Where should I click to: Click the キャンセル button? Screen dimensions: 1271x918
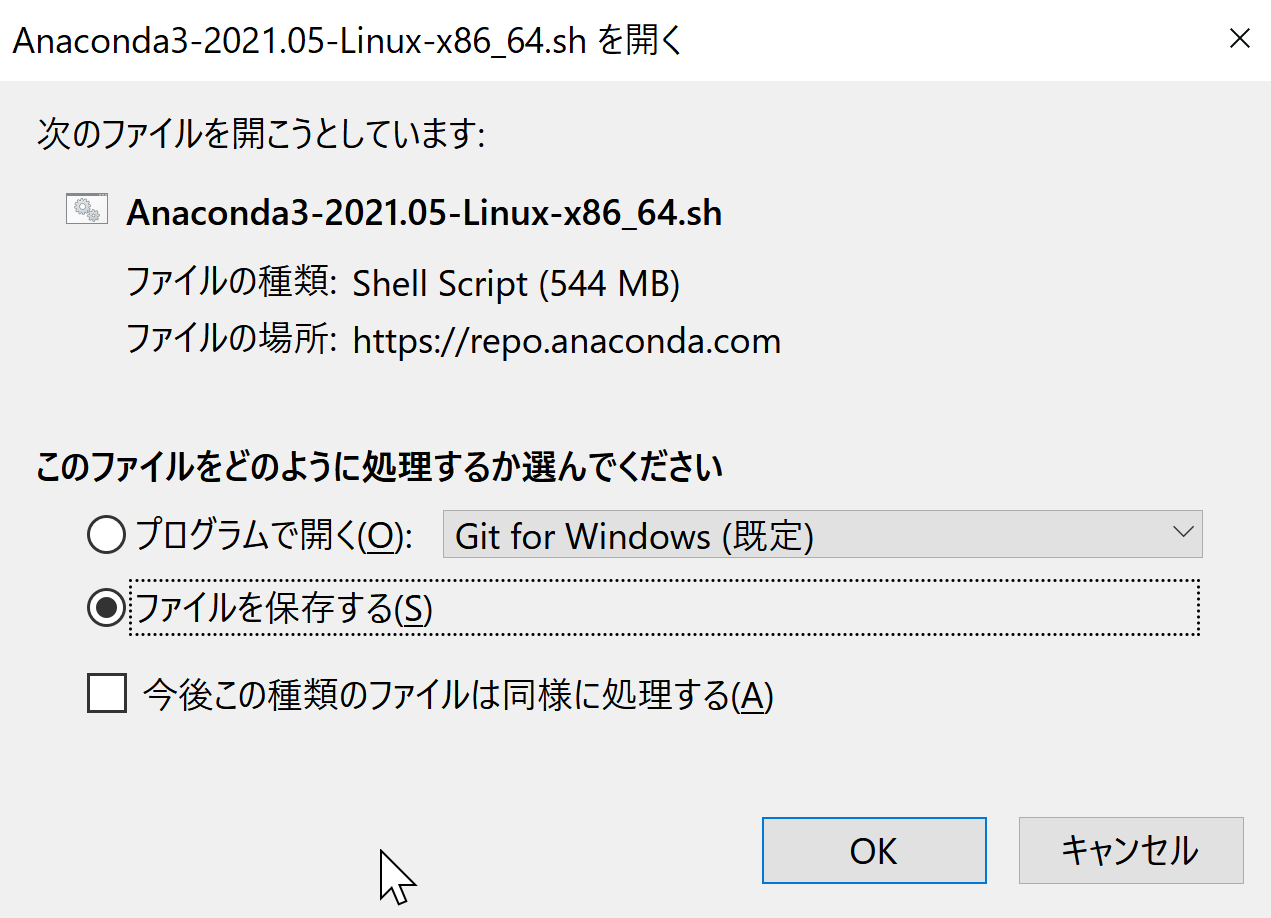1130,850
